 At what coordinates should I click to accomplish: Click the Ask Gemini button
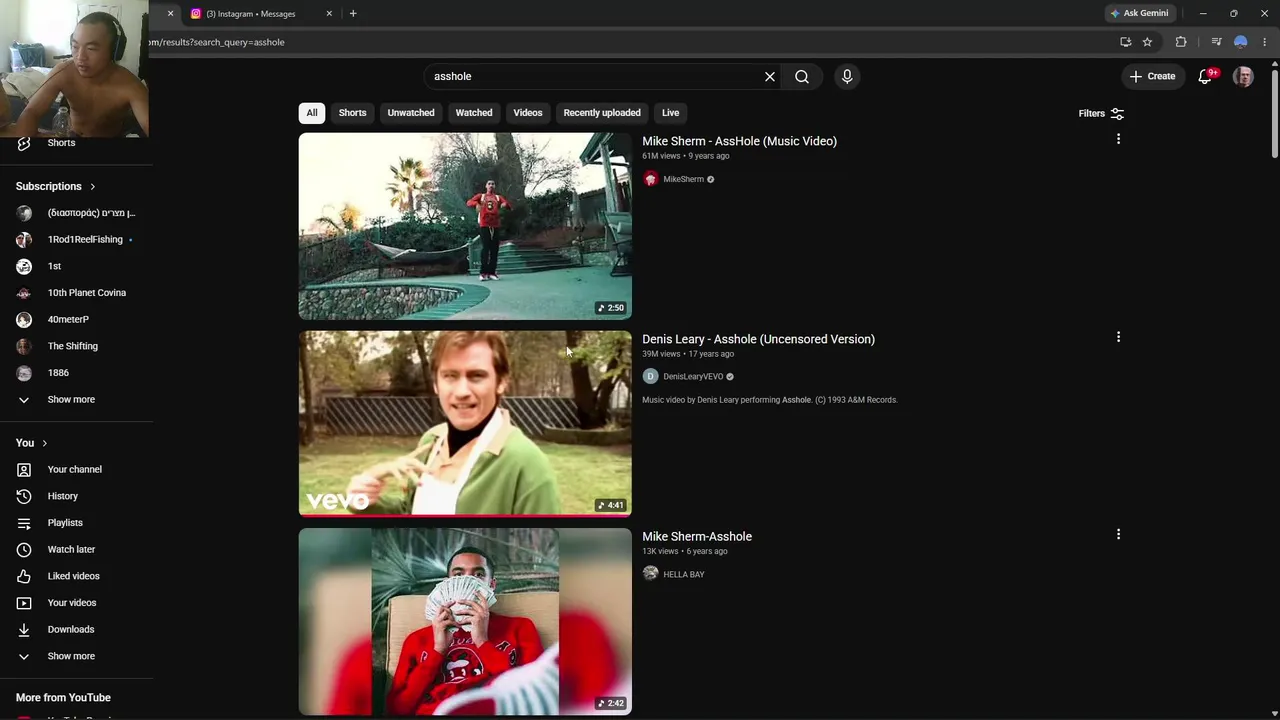point(1139,13)
